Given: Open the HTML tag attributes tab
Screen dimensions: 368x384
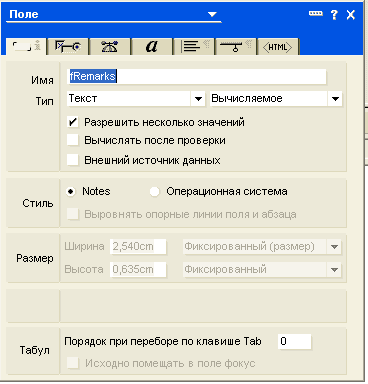Looking at the screenshot, I should [x=278, y=47].
